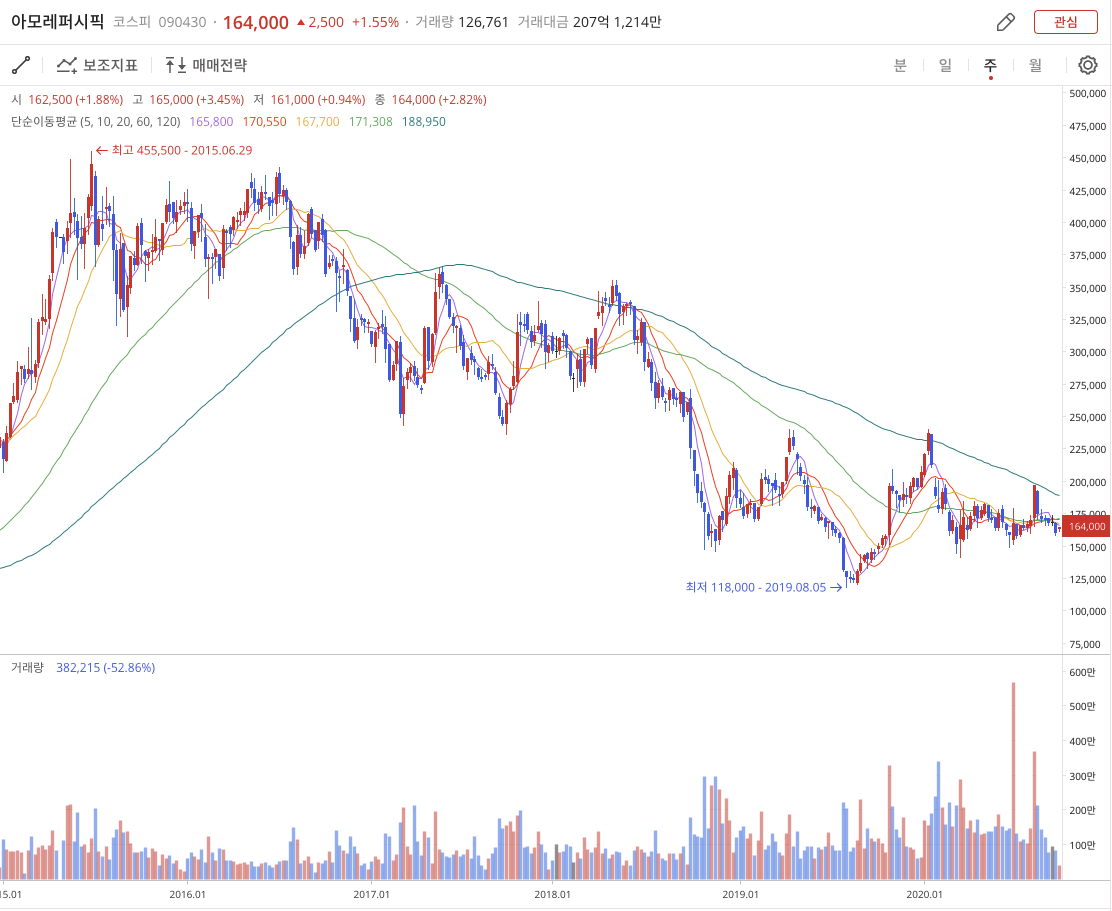This screenshot has height=911, width=1112.
Task: Click the 코스피 market label
Action: coord(131,22)
